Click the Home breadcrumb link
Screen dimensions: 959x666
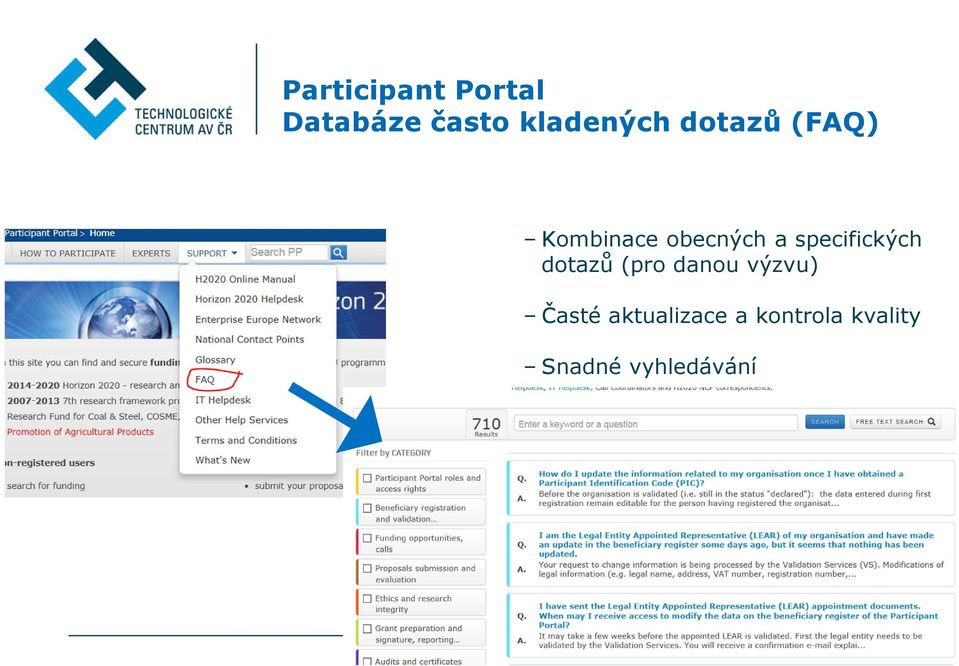point(102,233)
